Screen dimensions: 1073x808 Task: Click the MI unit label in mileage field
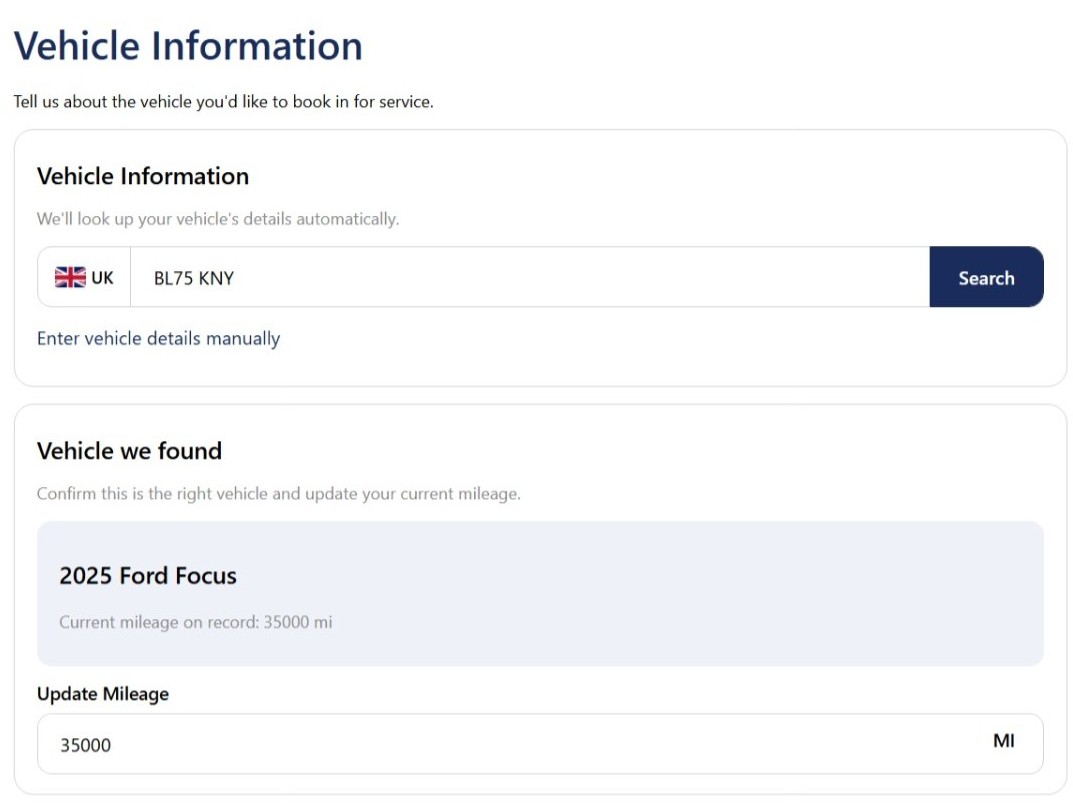click(x=1004, y=741)
